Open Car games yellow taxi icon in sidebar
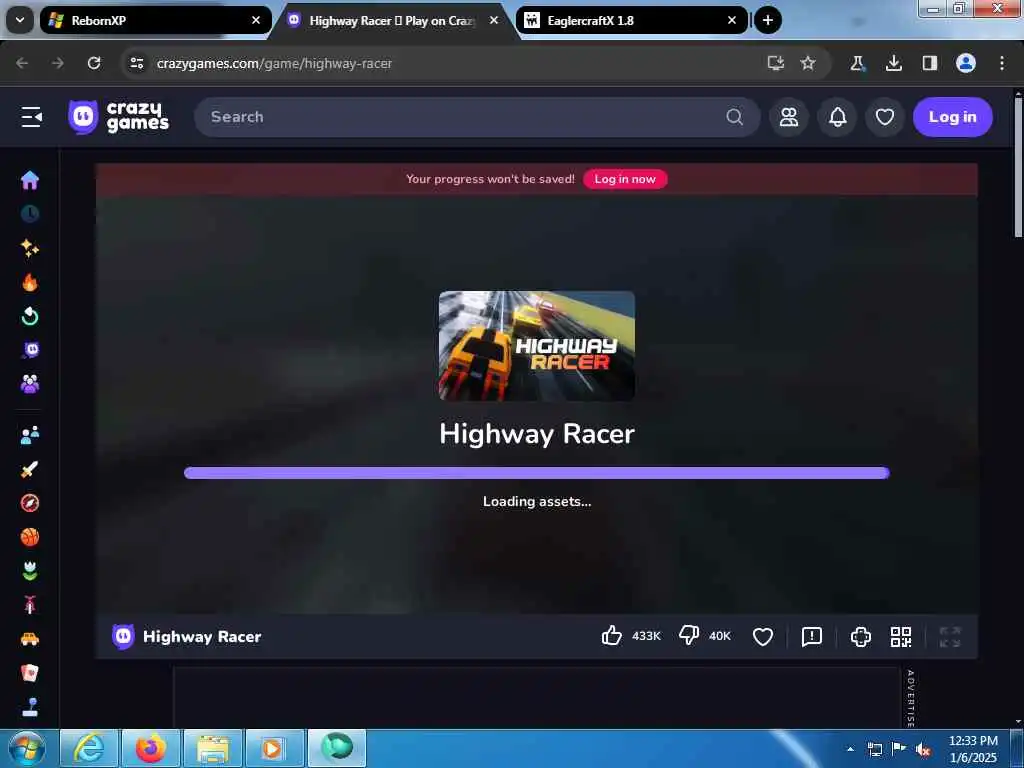1024x768 pixels. [29, 639]
